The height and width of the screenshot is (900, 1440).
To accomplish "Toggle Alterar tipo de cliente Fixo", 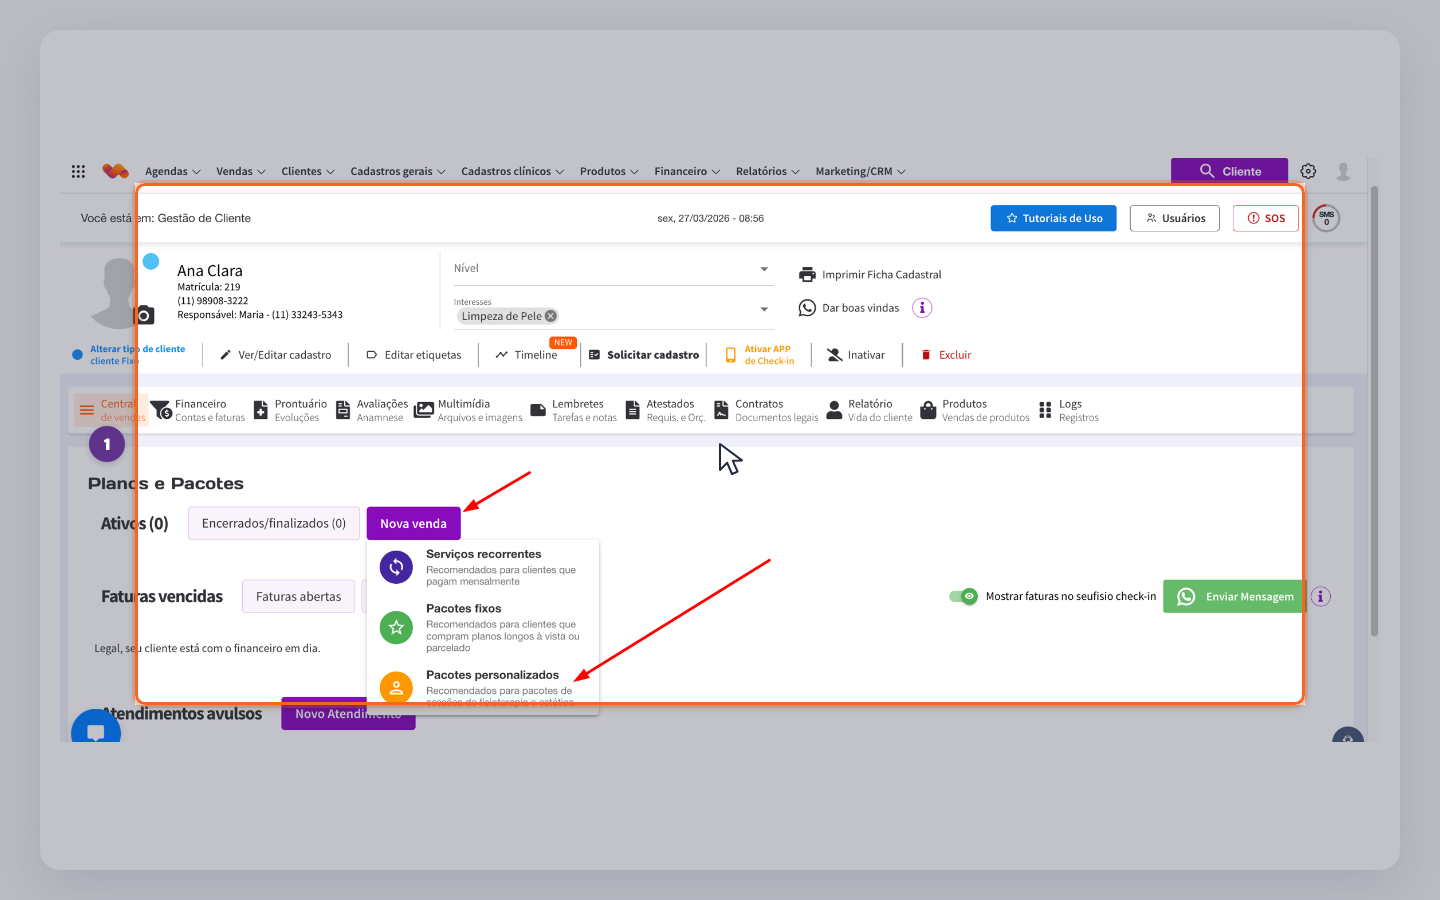I will [x=78, y=355].
